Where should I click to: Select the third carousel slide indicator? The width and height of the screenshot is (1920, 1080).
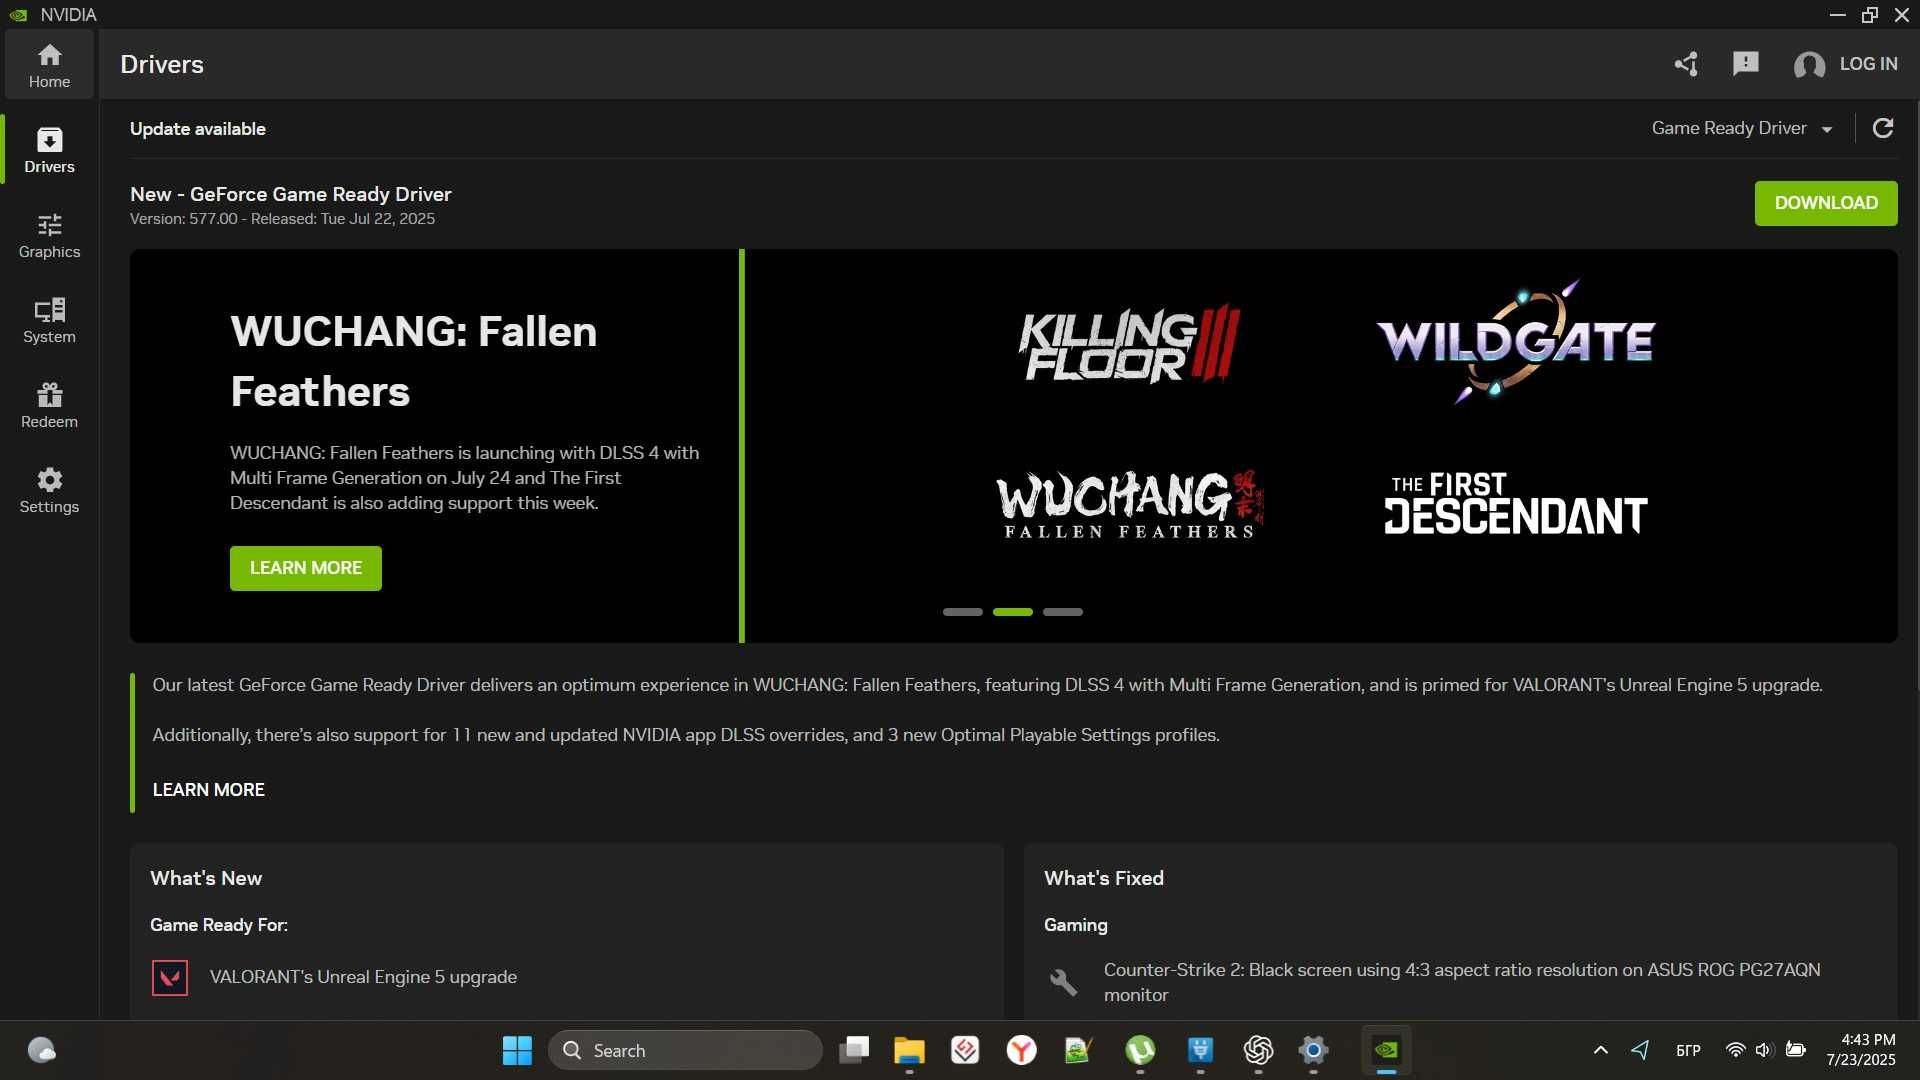[x=1063, y=612]
